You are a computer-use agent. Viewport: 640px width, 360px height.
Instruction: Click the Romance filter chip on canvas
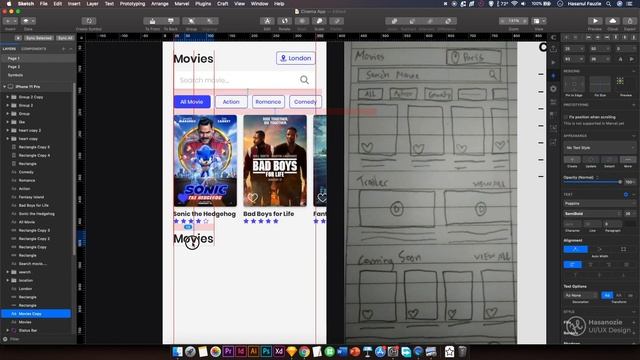(268, 102)
